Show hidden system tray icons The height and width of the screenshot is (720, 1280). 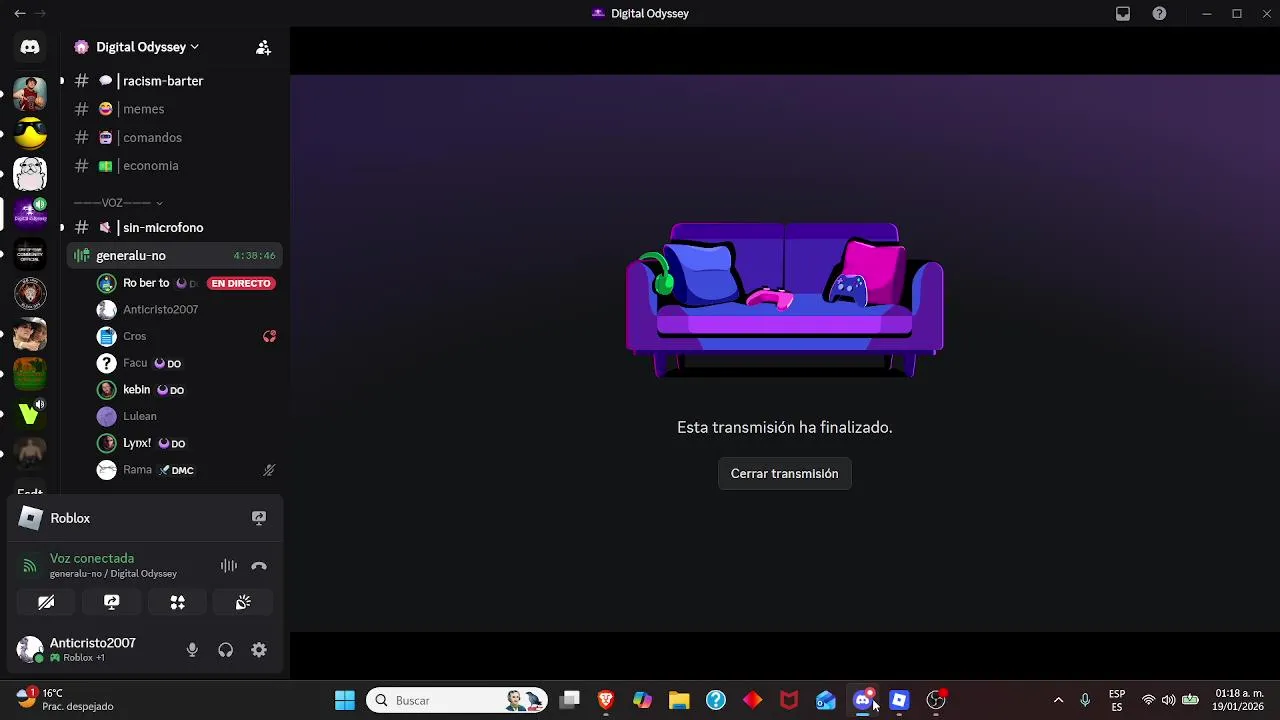pyautogui.click(x=1058, y=701)
